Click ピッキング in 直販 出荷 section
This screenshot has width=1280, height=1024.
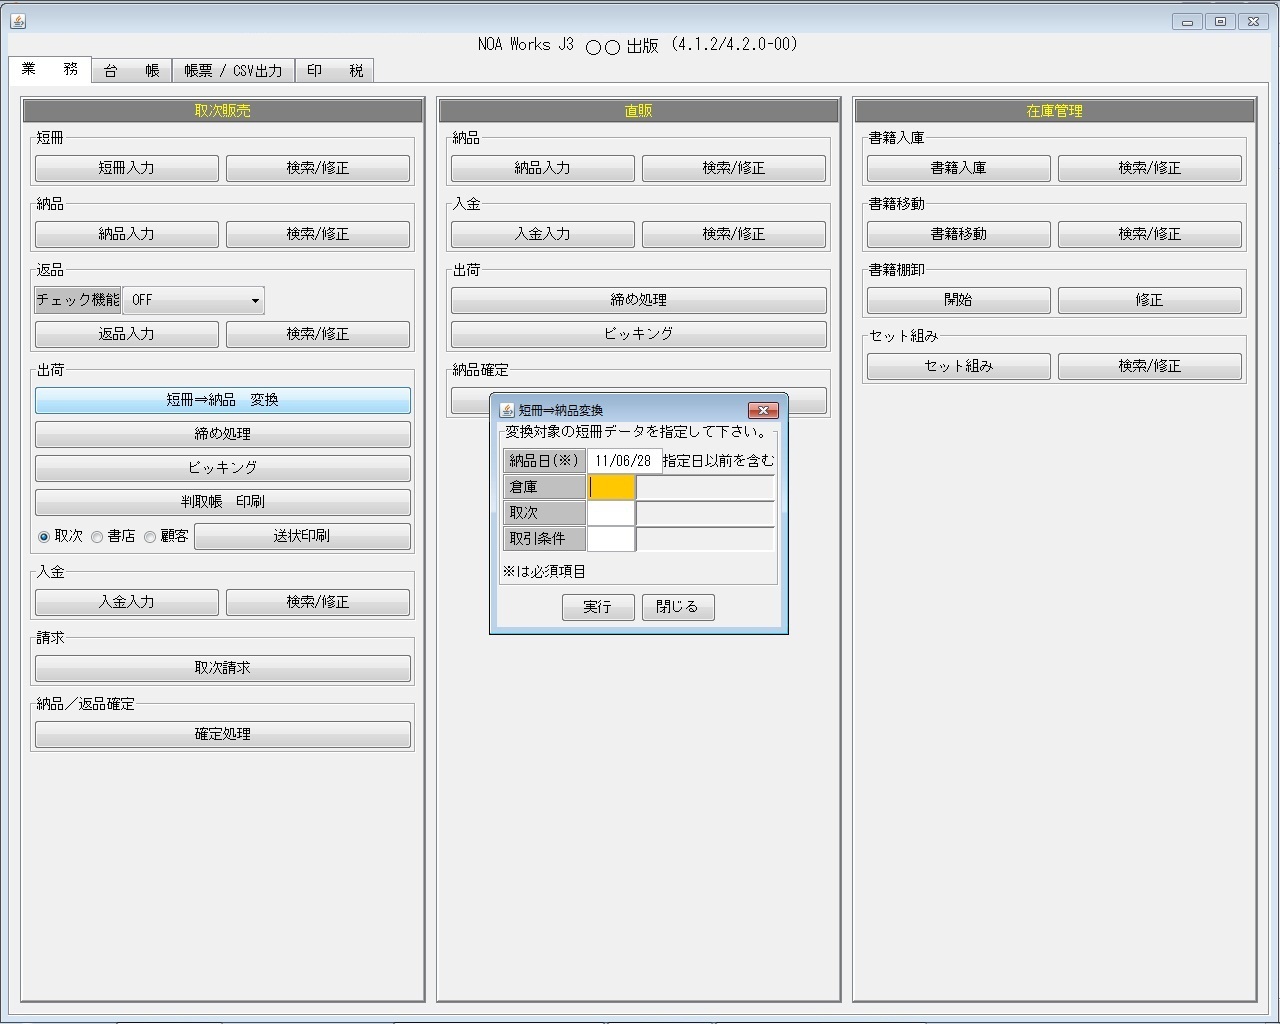tap(639, 334)
